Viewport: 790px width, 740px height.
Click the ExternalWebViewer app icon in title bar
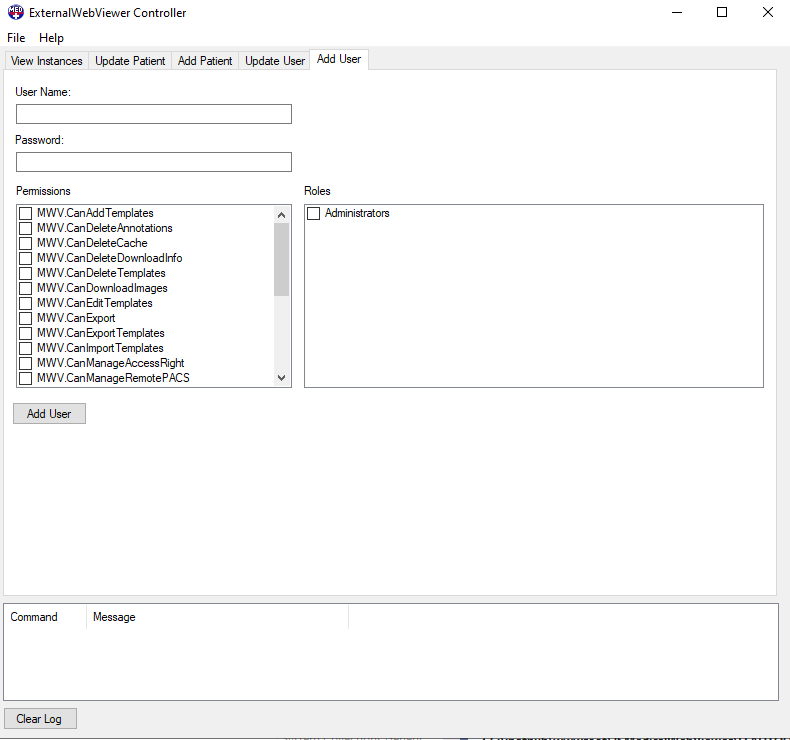(x=16, y=12)
